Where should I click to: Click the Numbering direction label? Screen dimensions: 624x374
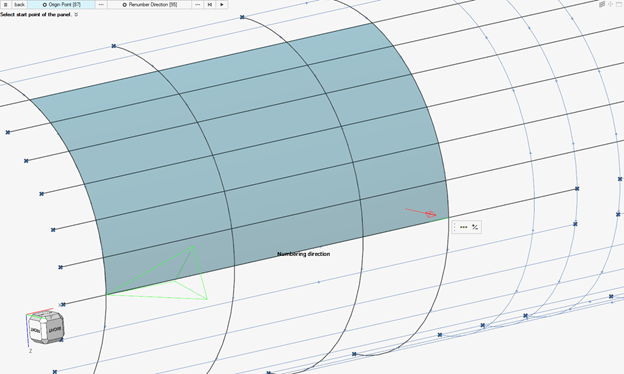tap(304, 254)
